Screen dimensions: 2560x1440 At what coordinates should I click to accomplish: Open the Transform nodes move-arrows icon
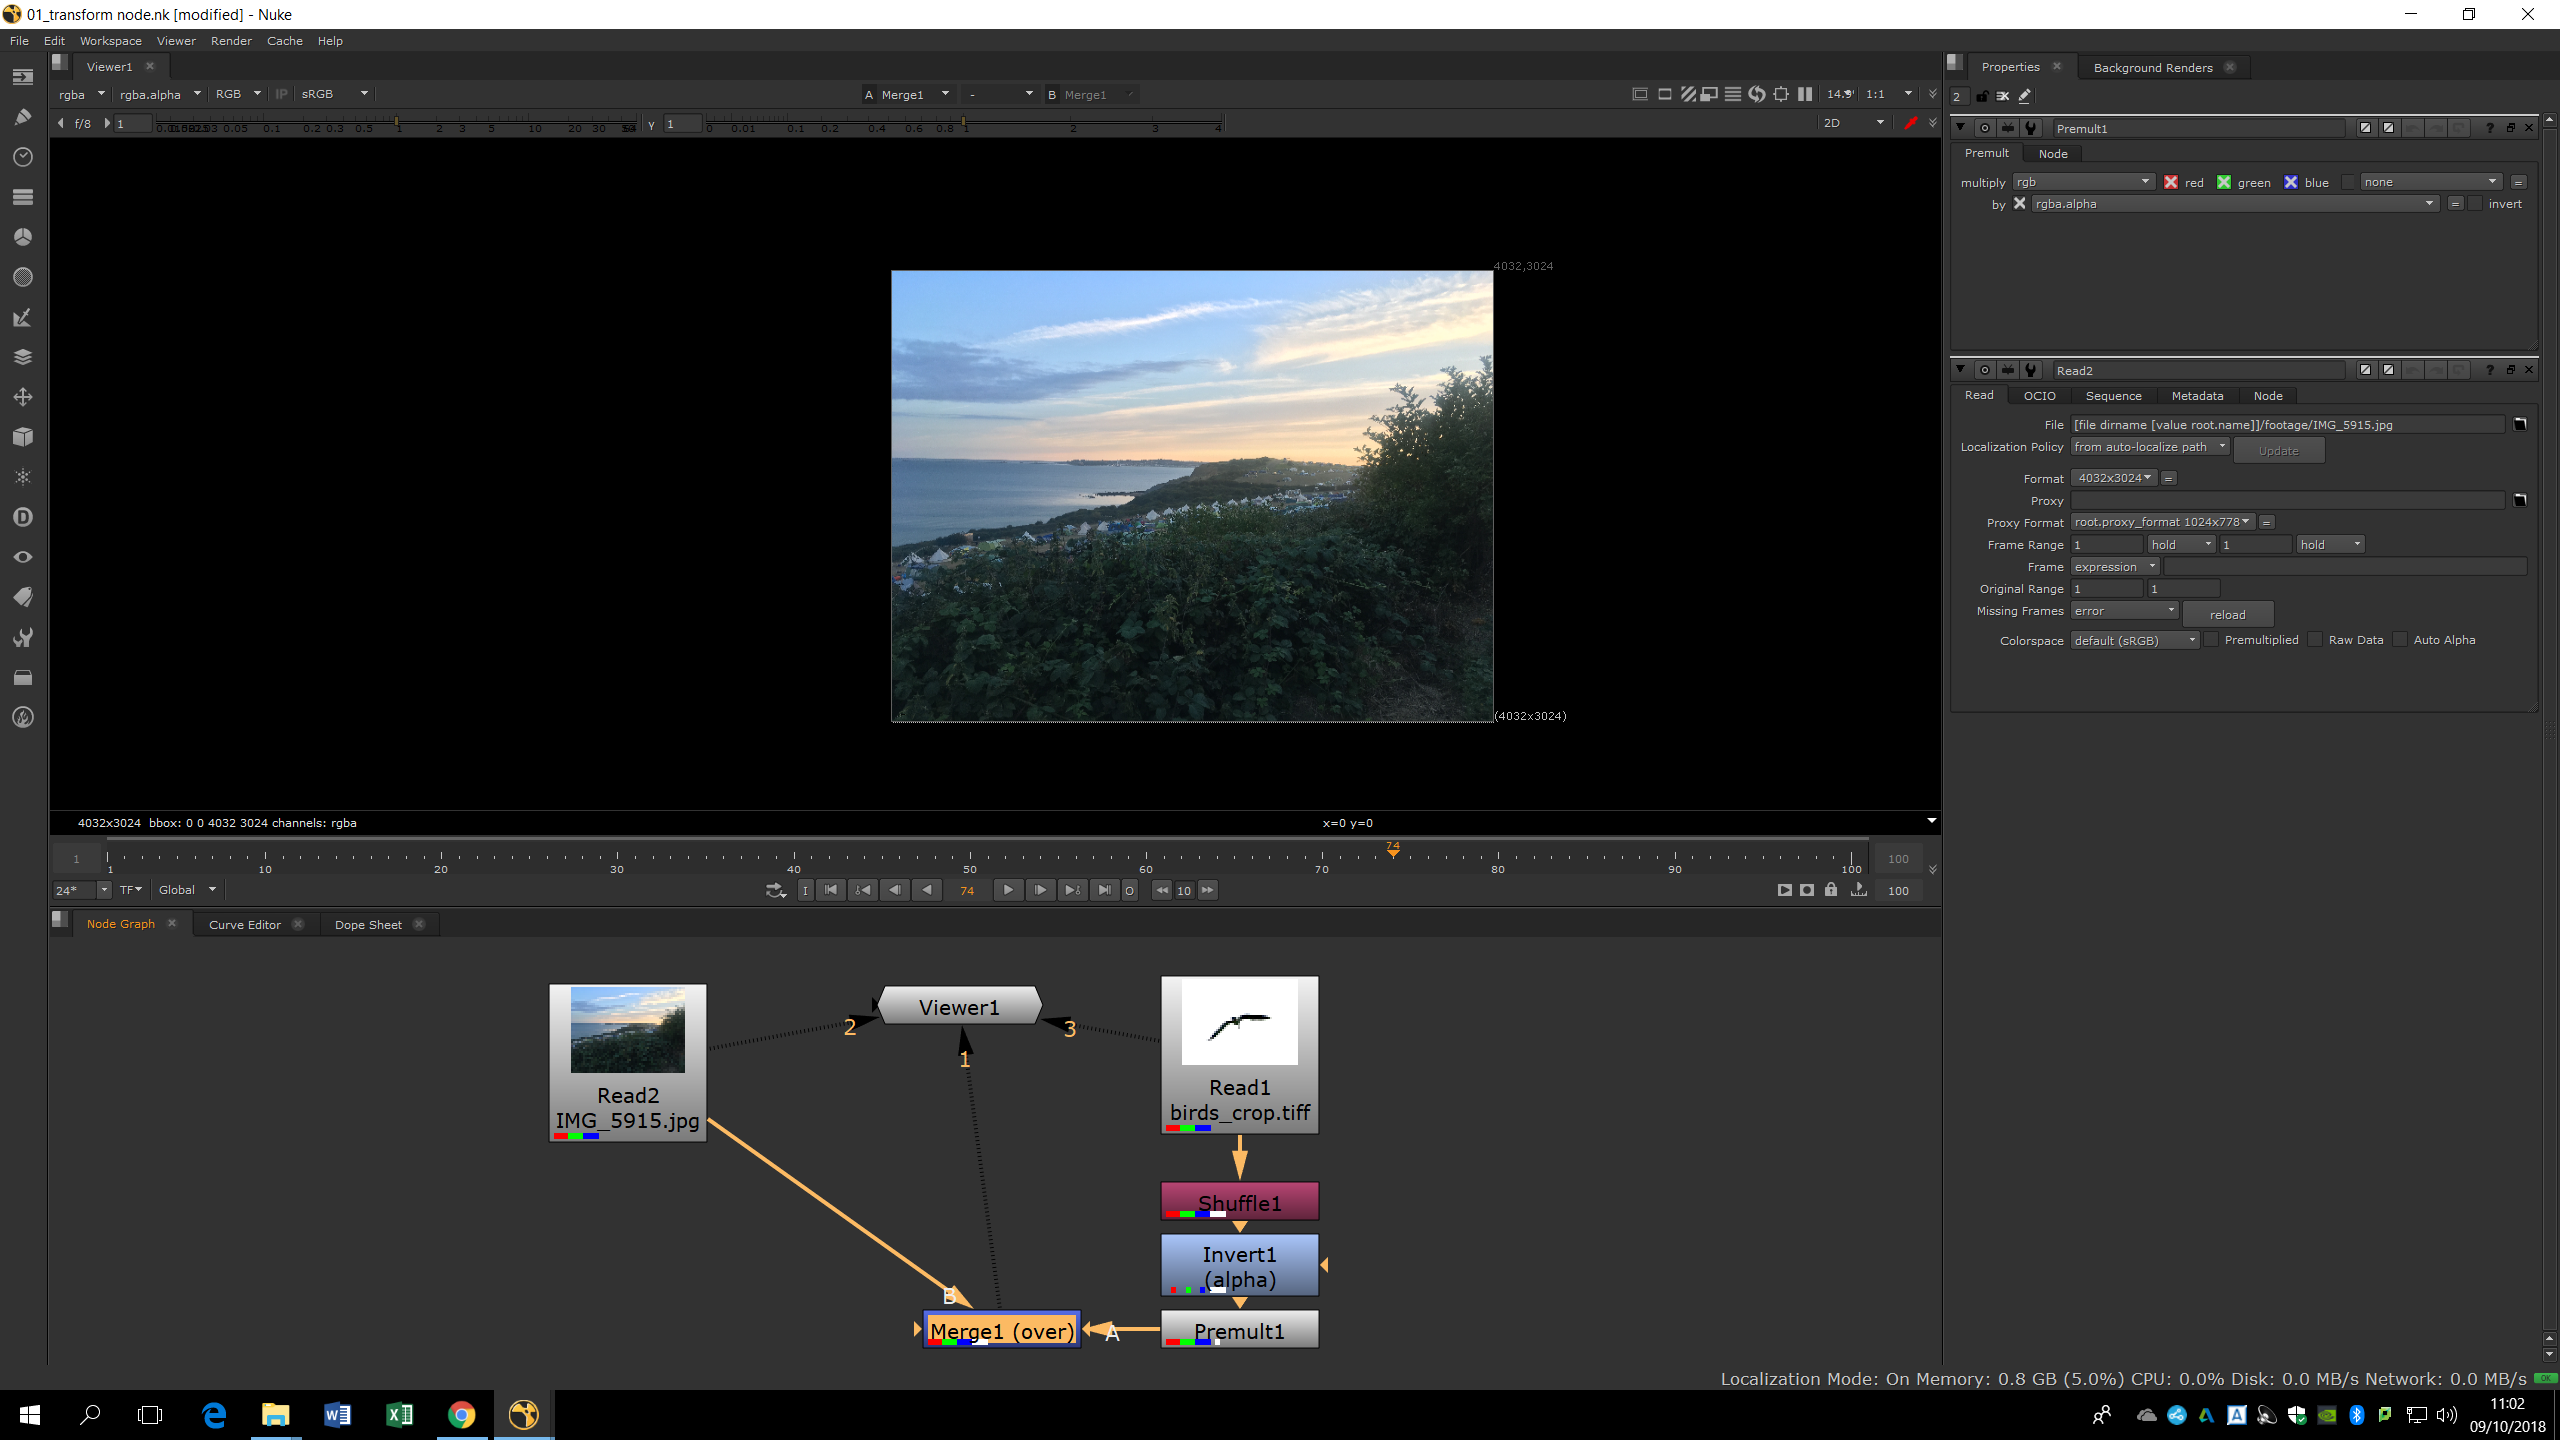coord(22,397)
